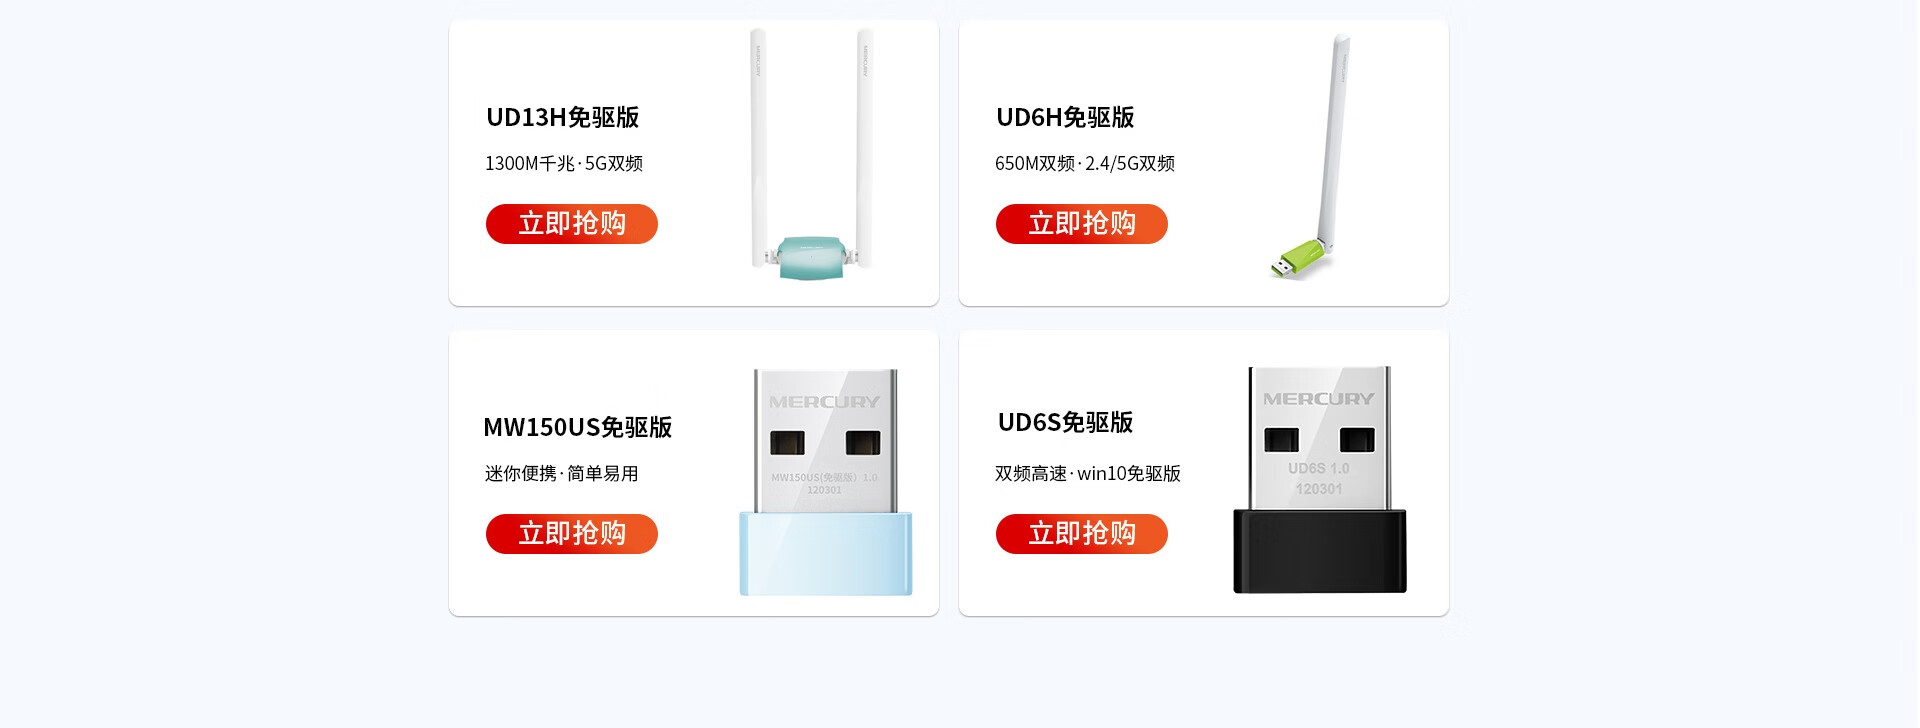1920x728 pixels.
Task: Click the 650M双频·2.4/5G双频 description text
Action: [x=1085, y=163]
